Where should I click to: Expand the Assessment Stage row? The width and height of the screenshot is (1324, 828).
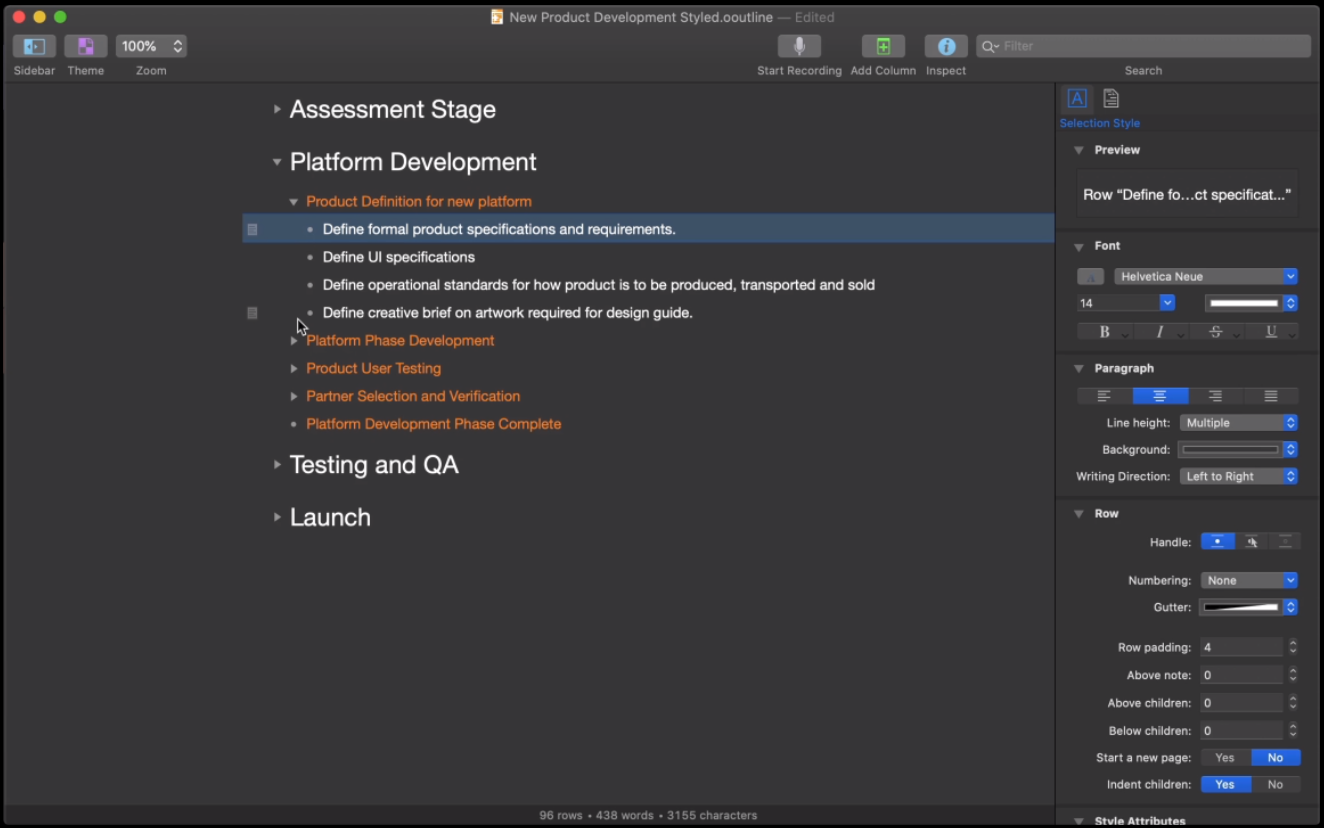point(277,109)
